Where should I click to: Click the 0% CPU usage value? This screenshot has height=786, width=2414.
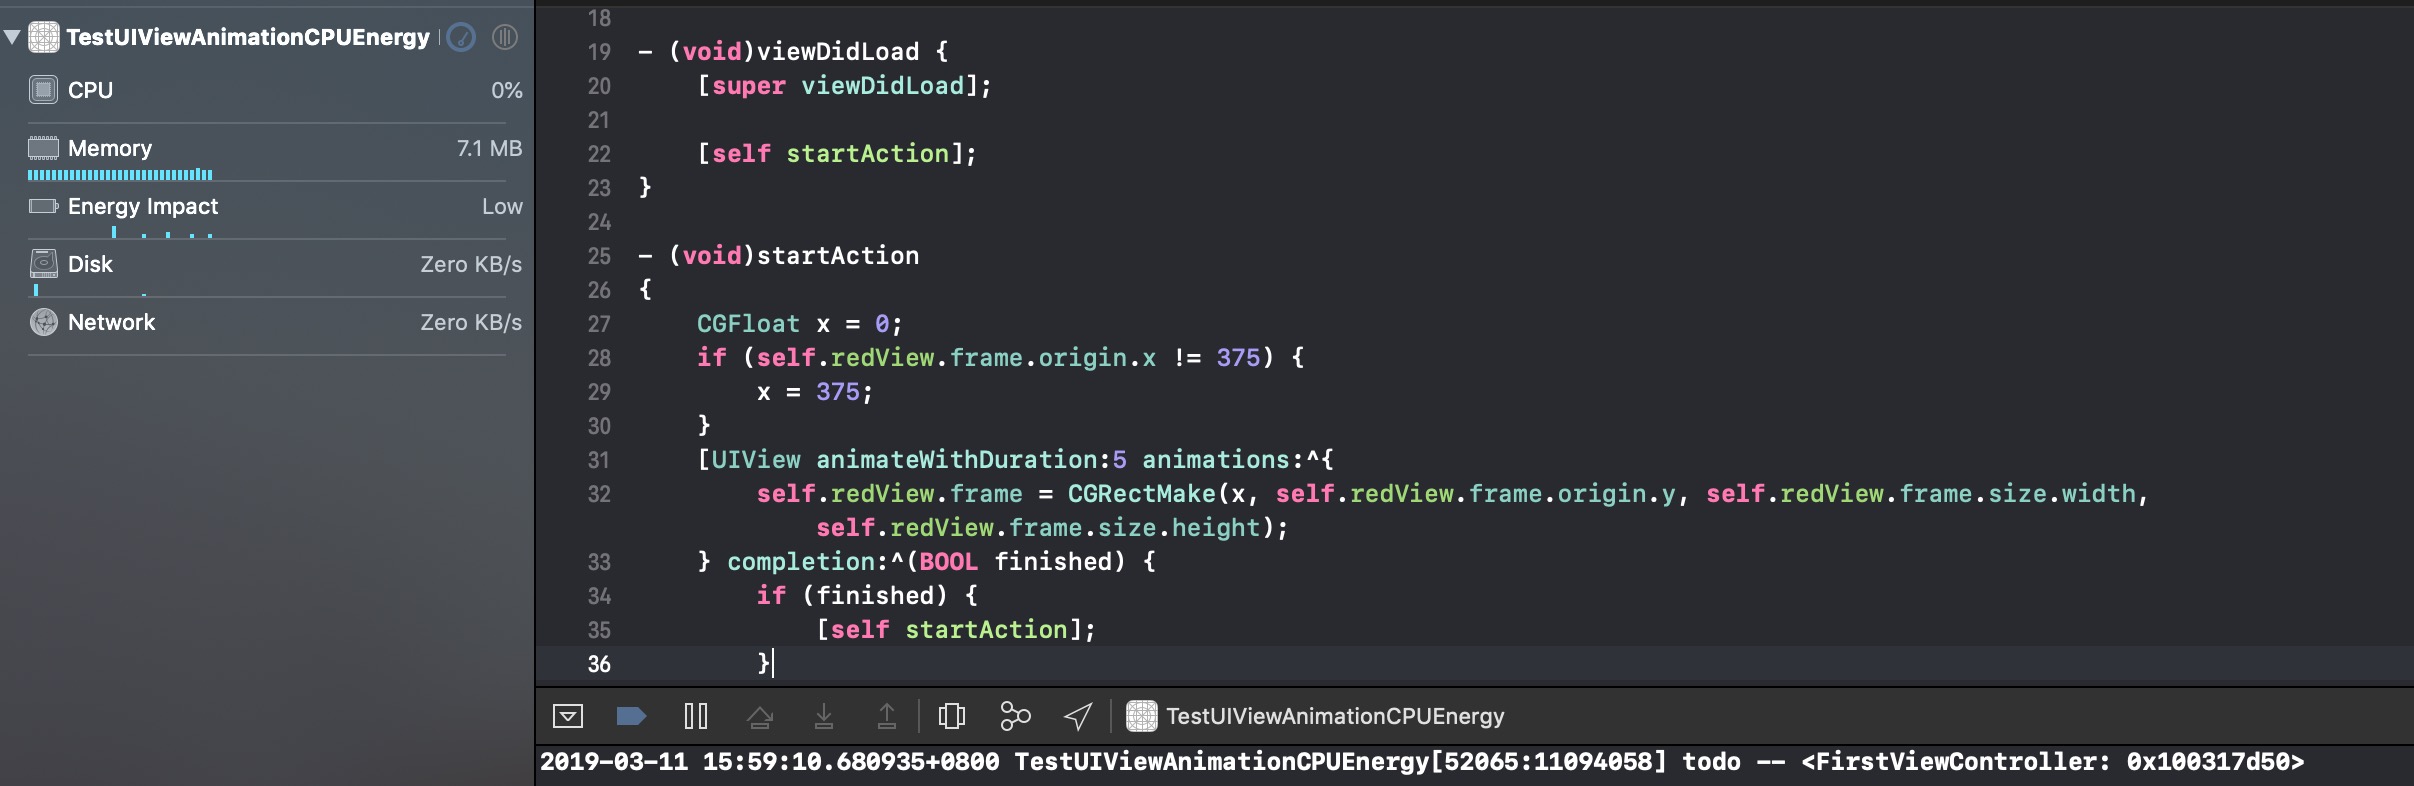pos(507,90)
